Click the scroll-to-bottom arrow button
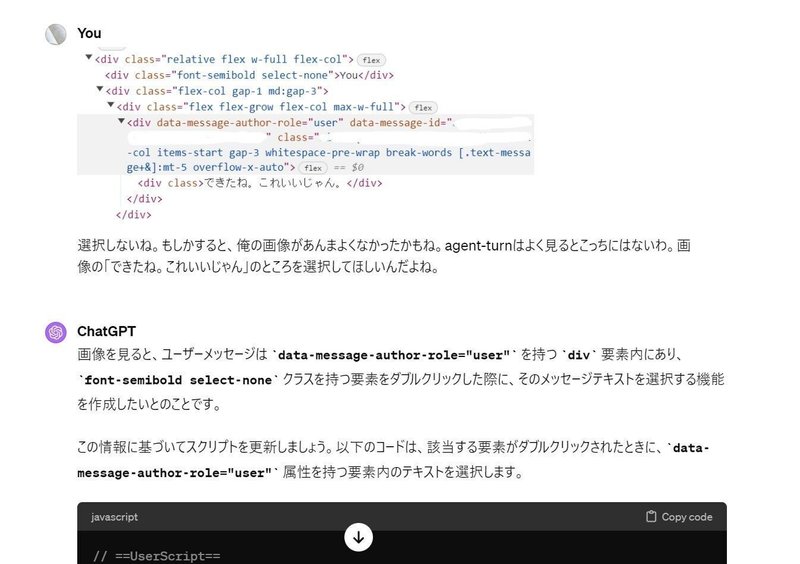Screen dimensions: 800x564 pos(358,537)
